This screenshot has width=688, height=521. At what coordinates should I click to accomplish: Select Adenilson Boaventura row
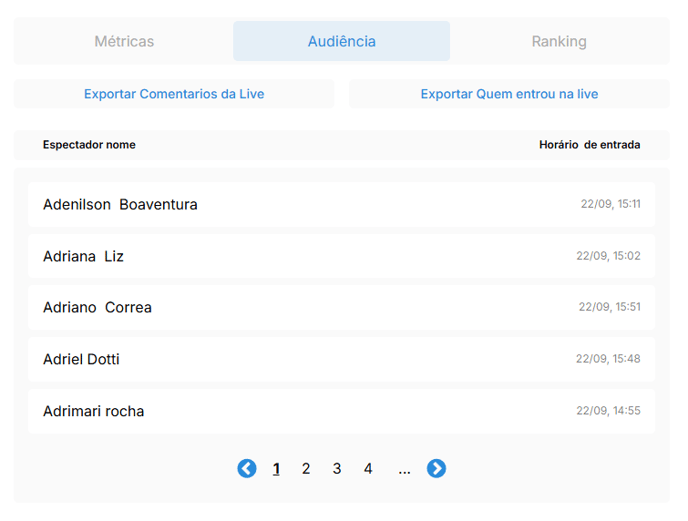[341, 205]
